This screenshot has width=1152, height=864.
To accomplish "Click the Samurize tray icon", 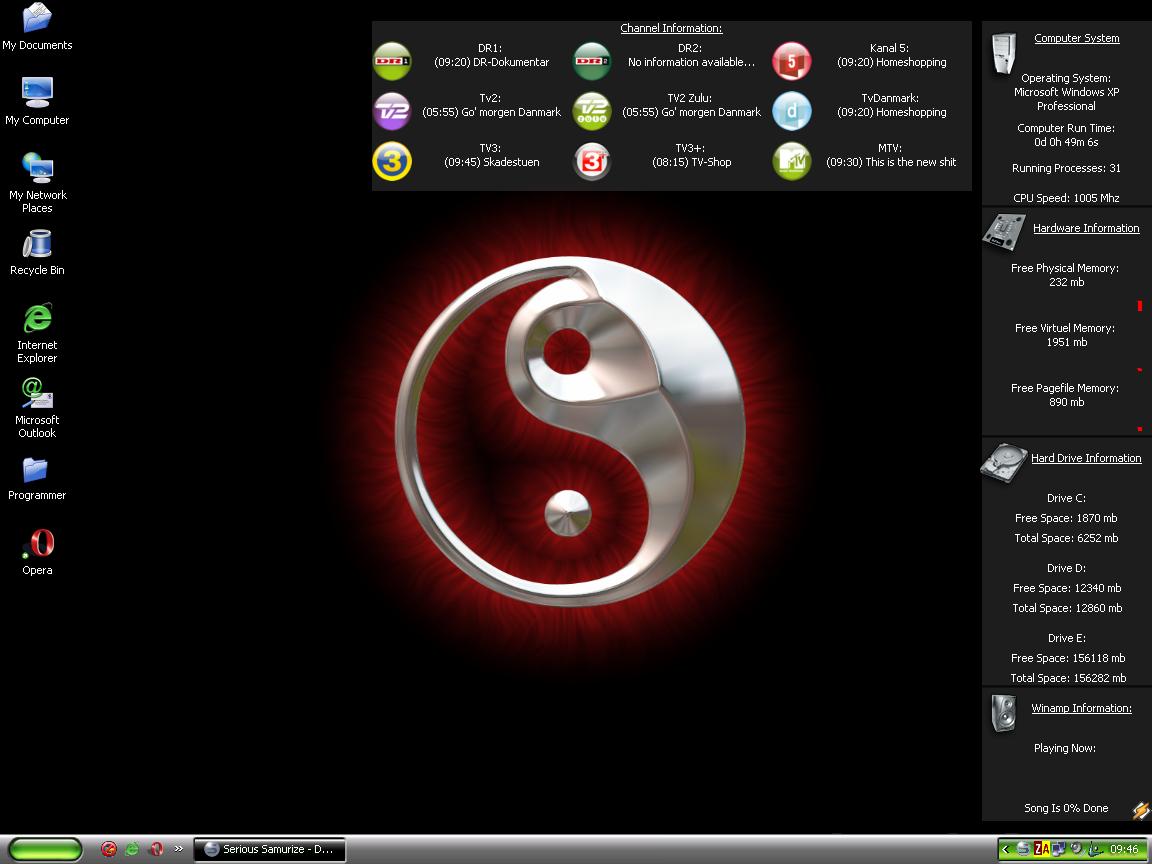I will (1023, 849).
